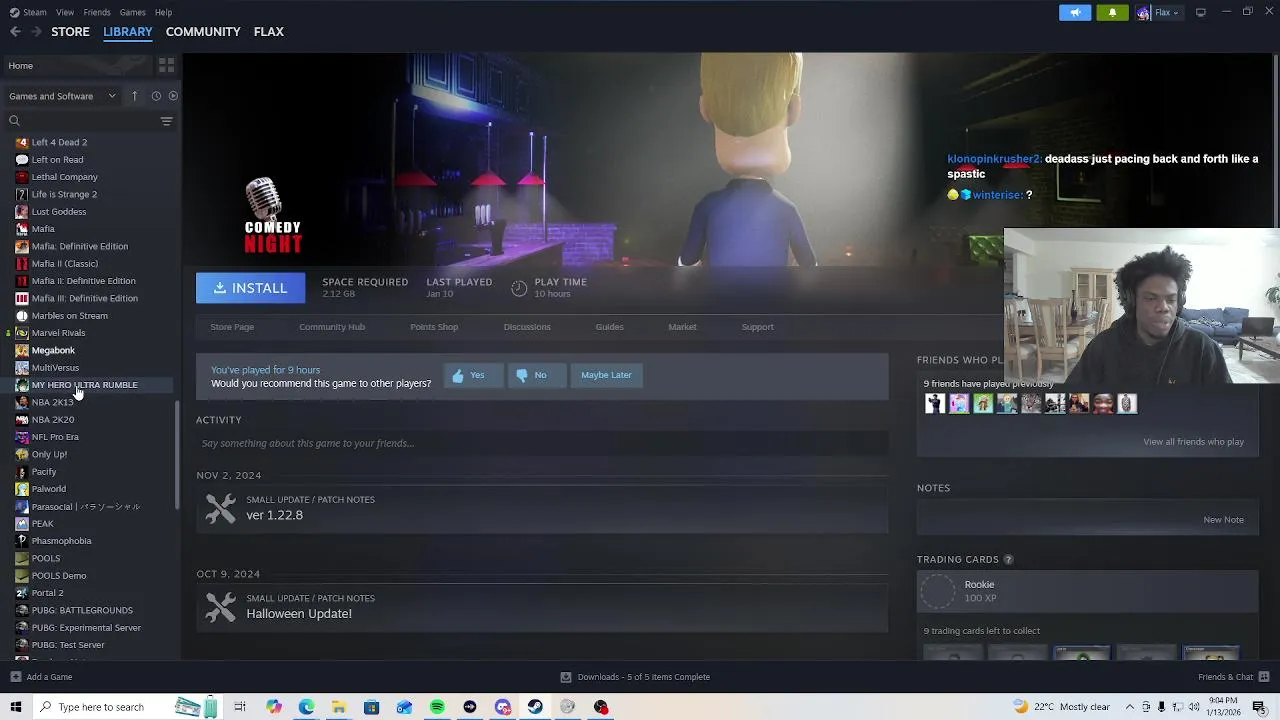Toggle recent activity clock filter

156,96
